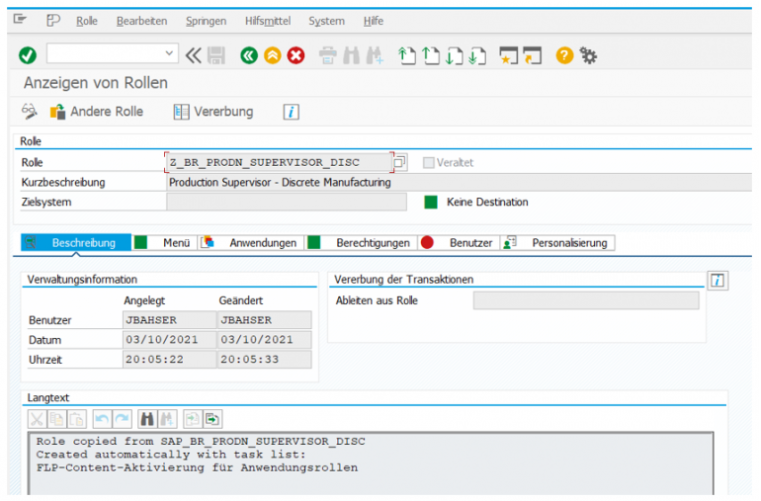Screen dimensions: 761x501
Task: Open help via yellow question mark icon
Action: (x=565, y=55)
